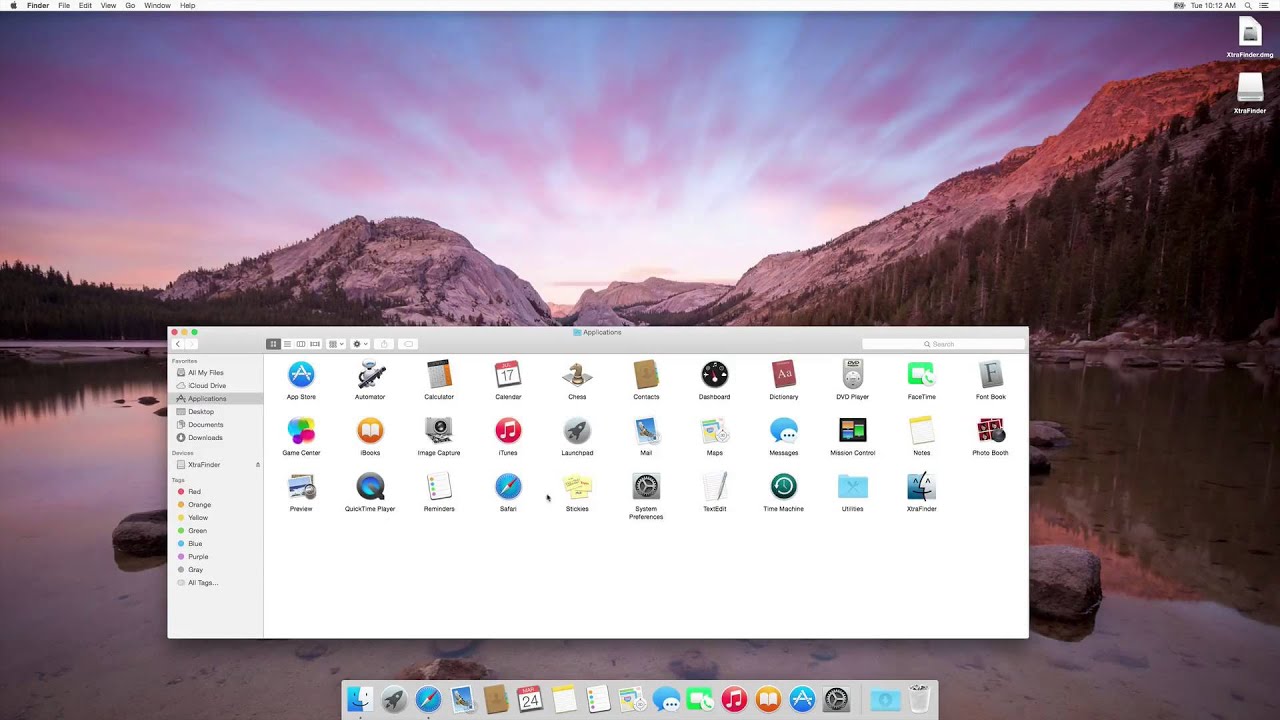Select the Stickies app icon
The height and width of the screenshot is (720, 1280).
tap(577, 487)
